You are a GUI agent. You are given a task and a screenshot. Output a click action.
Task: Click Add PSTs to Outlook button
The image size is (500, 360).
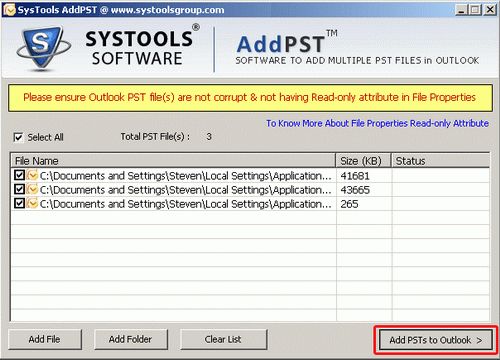[x=435, y=340]
